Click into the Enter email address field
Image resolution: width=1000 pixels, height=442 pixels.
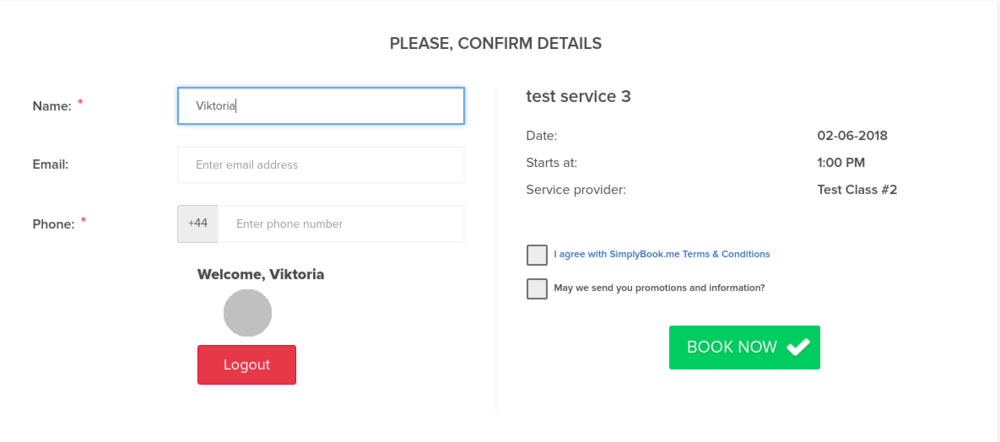coord(320,165)
